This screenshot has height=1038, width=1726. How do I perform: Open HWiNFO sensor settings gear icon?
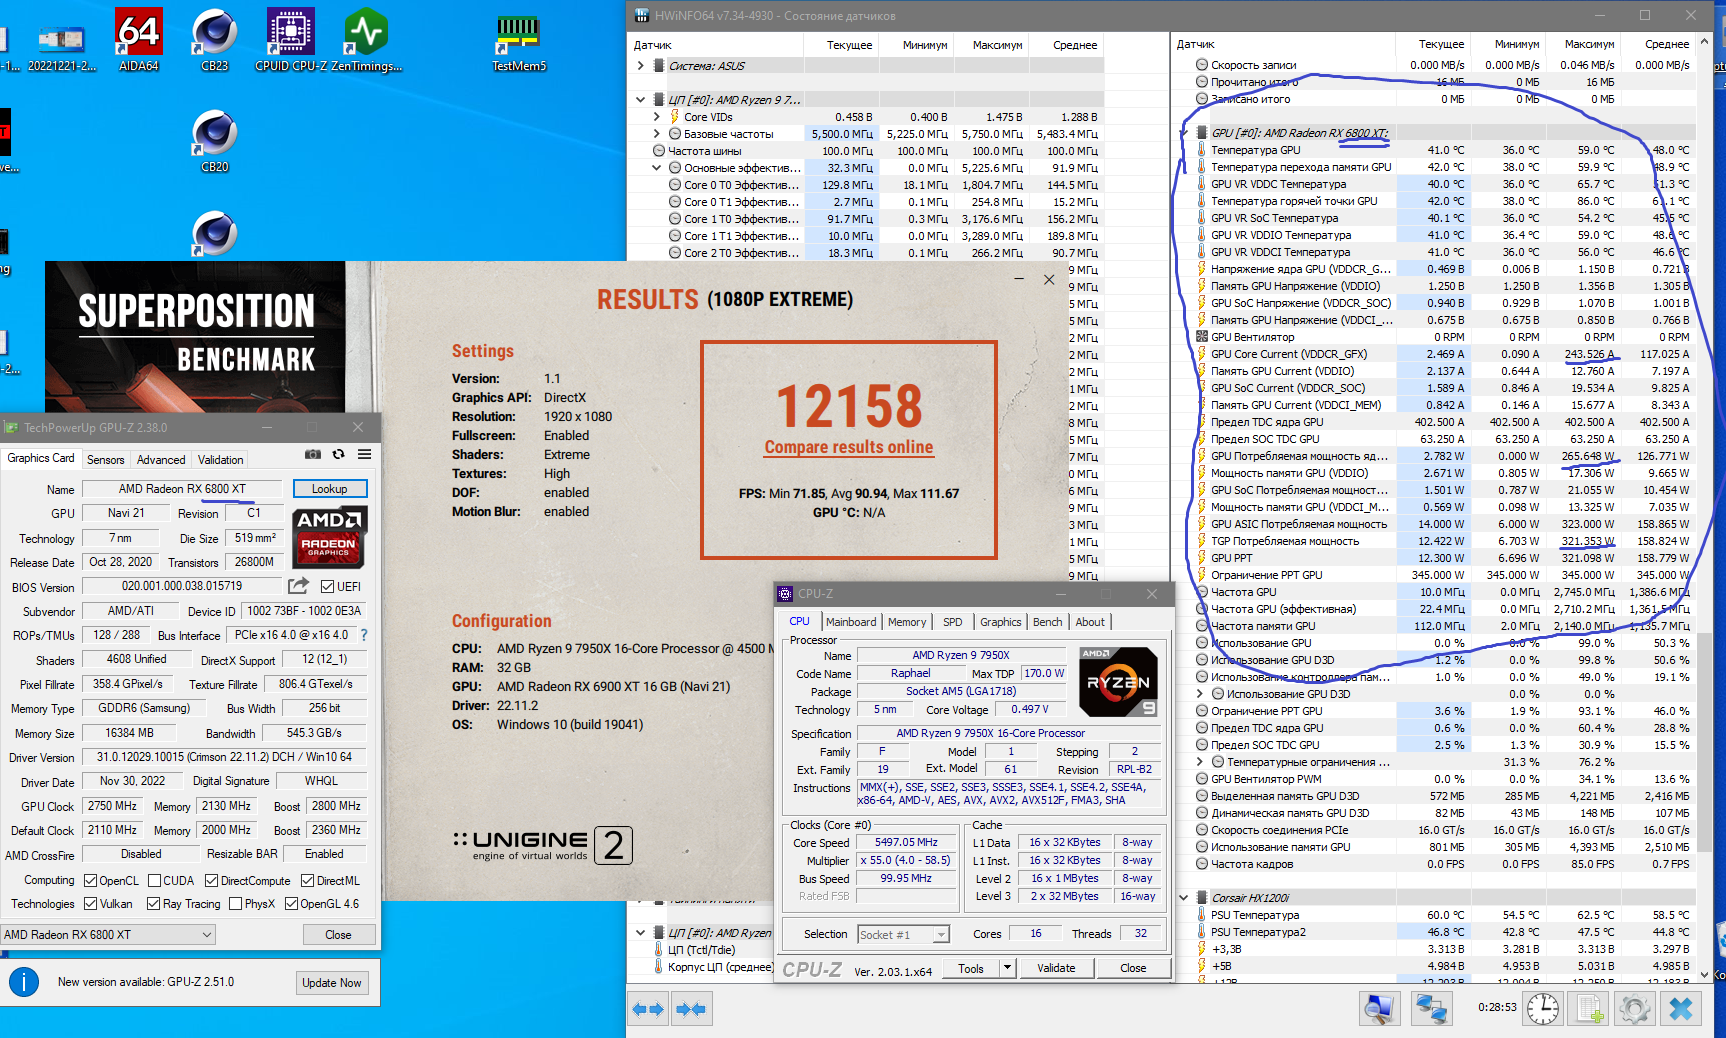tap(1635, 1009)
